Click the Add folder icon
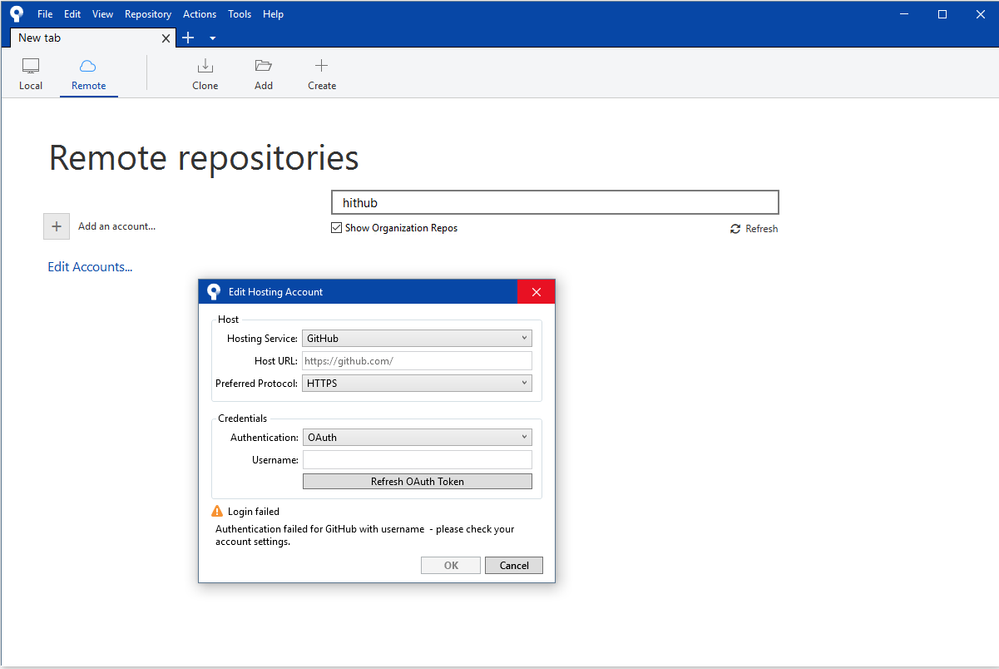Image resolution: width=999 pixels, height=669 pixels. [263, 67]
